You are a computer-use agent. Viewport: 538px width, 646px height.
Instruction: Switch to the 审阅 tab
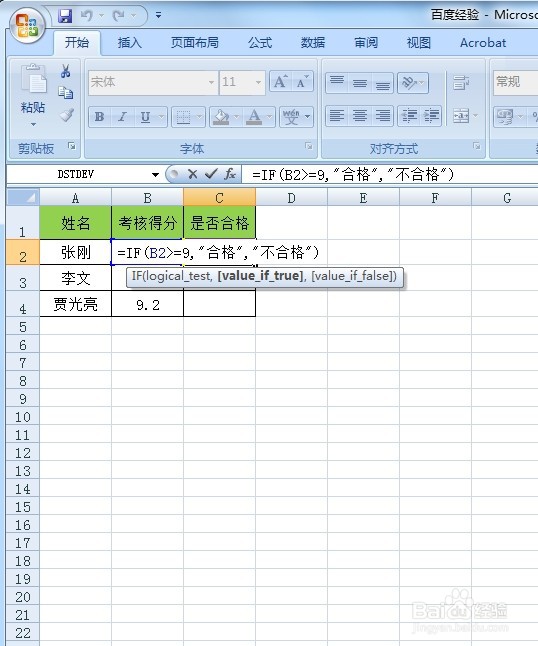366,42
